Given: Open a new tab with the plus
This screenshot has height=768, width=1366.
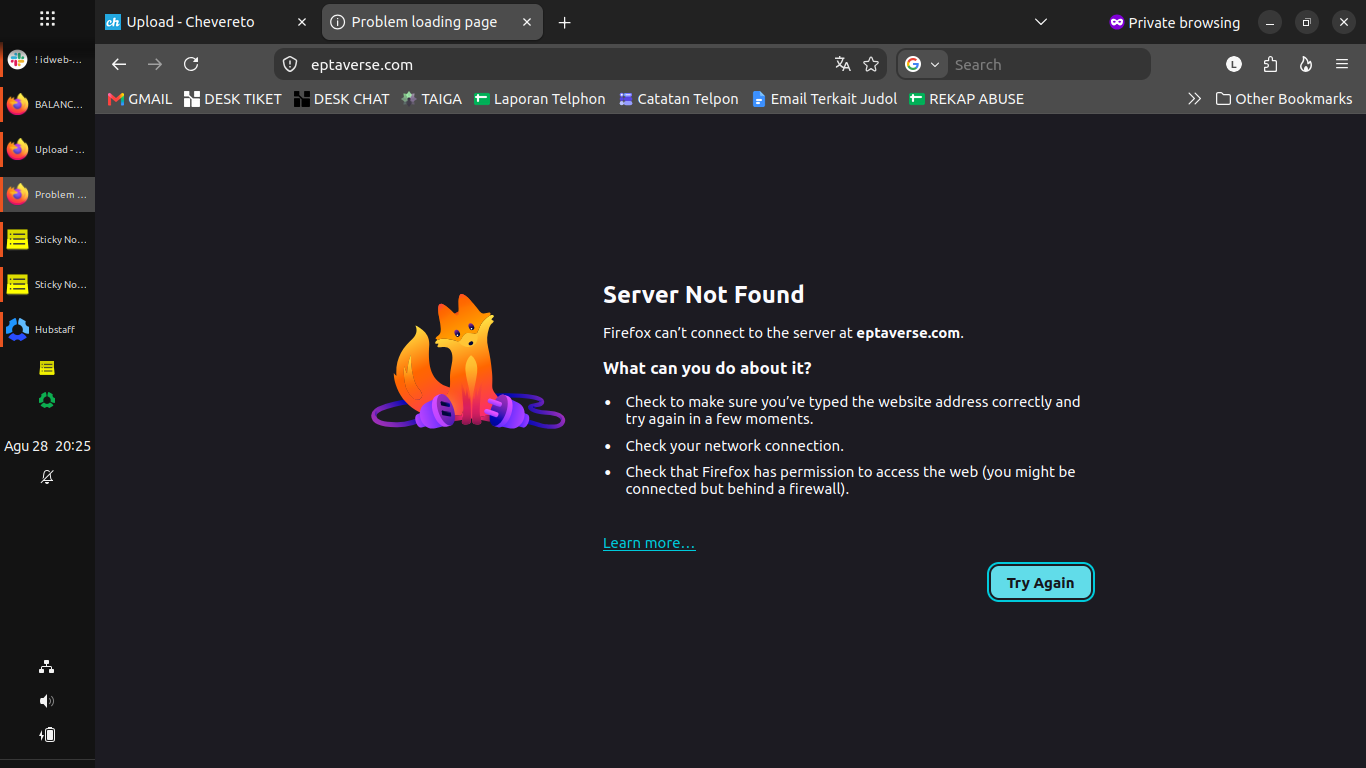Looking at the screenshot, I should click(x=565, y=22).
